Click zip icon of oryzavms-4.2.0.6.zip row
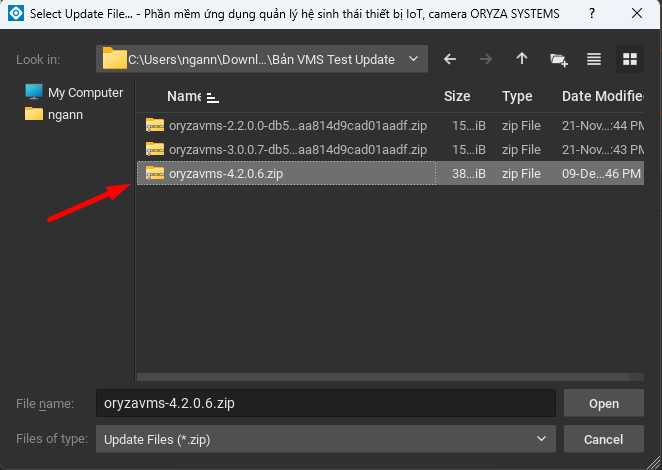The width and height of the screenshot is (662, 470). (155, 173)
